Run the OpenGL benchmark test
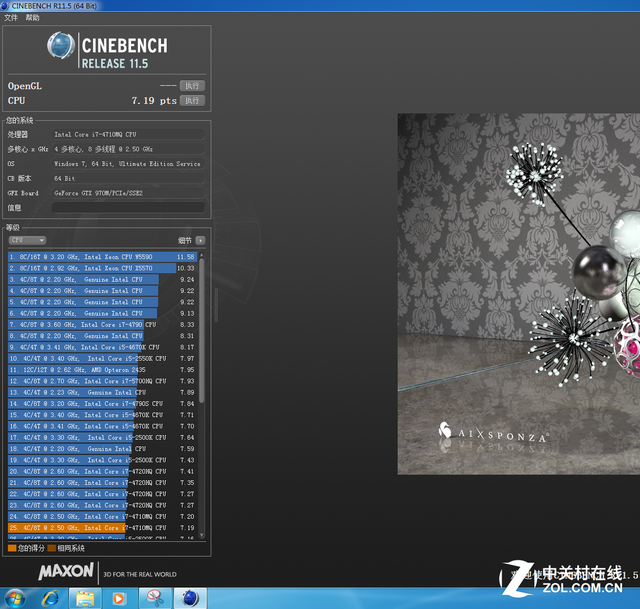 pyautogui.click(x=192, y=86)
